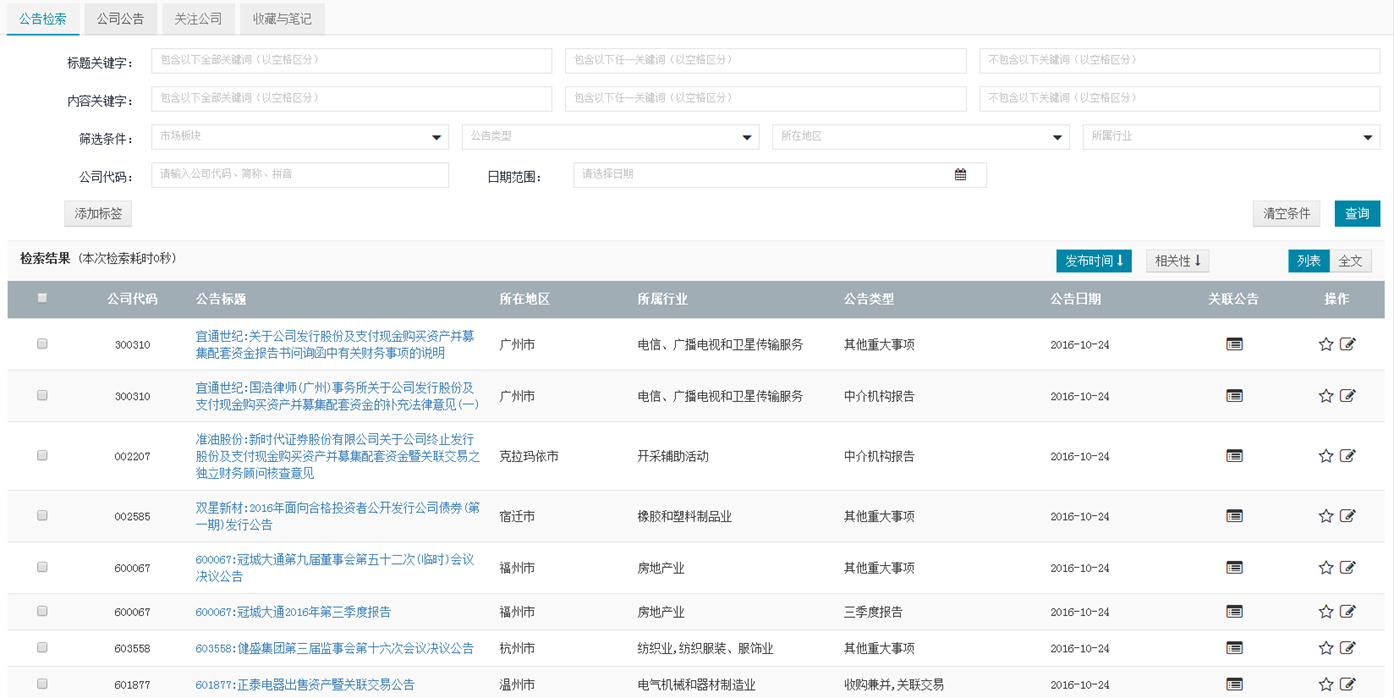Favorite the 002207 准油股份 announcement

pyautogui.click(x=1326, y=456)
